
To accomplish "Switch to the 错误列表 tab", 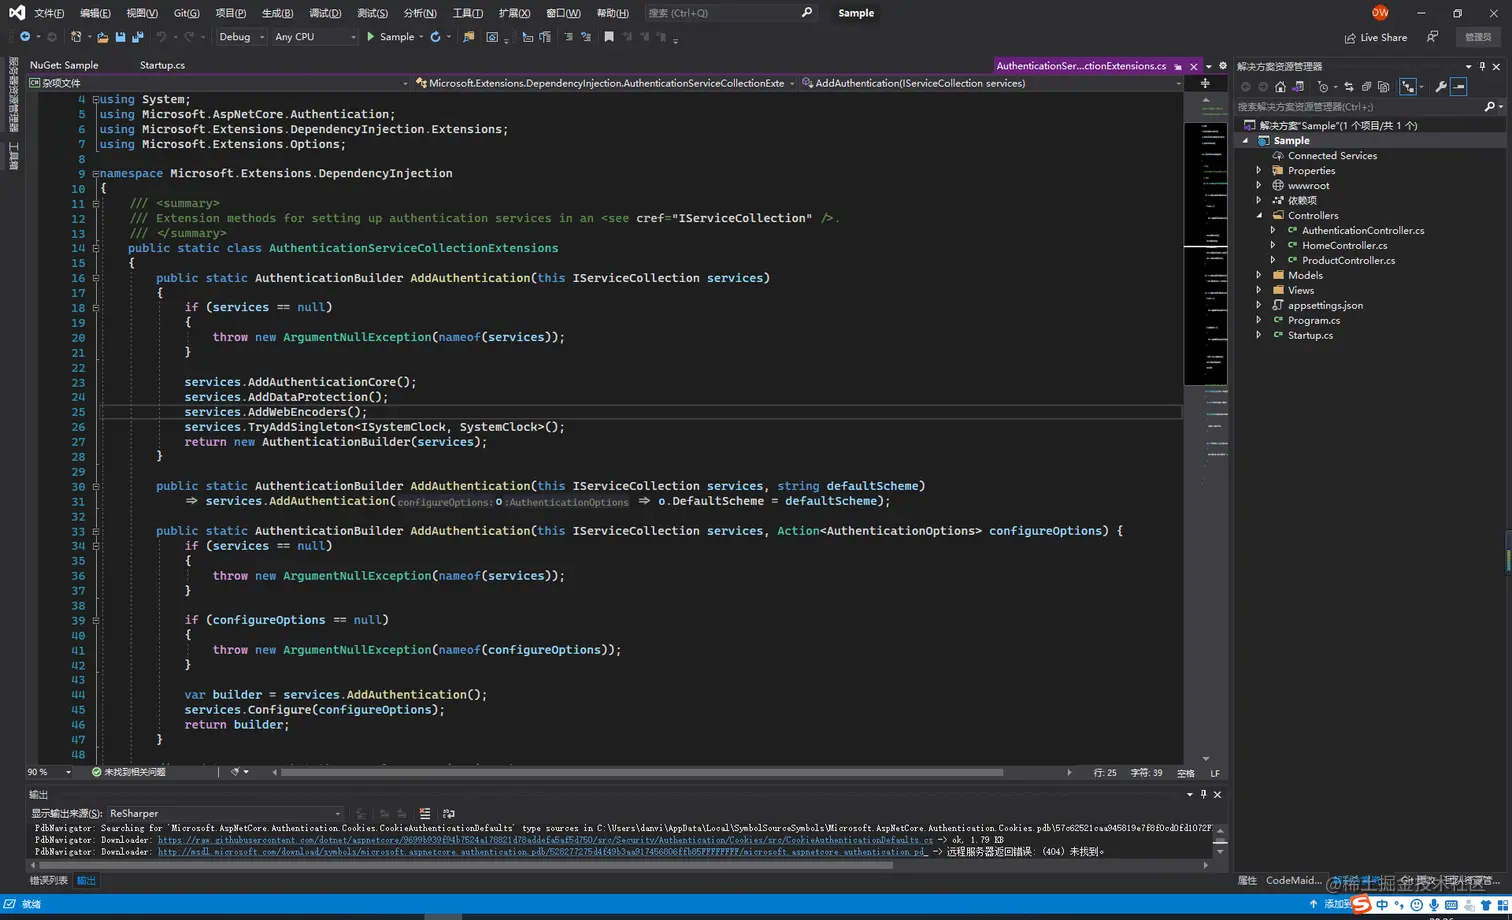I will click(49, 881).
